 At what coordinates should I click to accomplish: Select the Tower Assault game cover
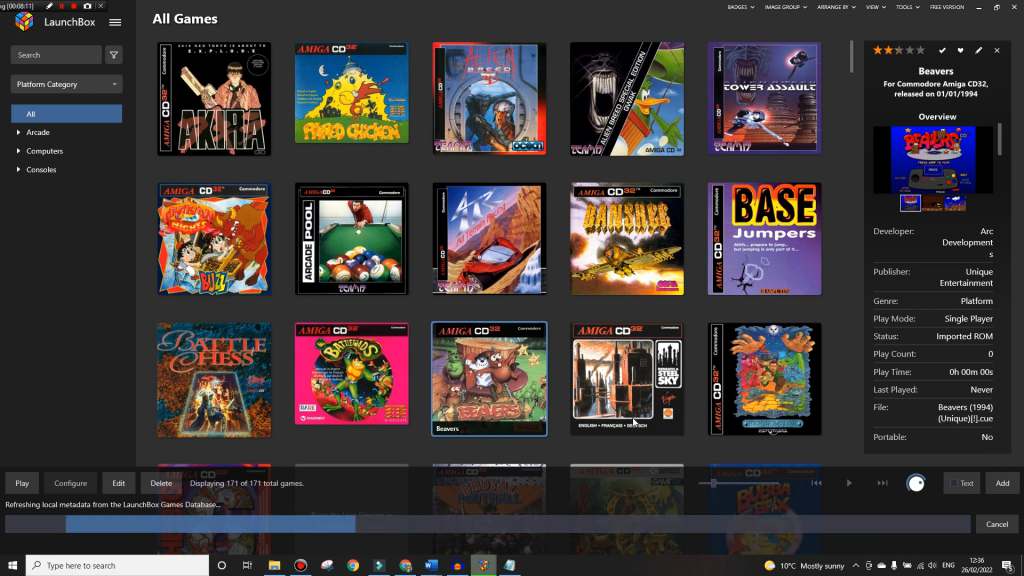765,99
